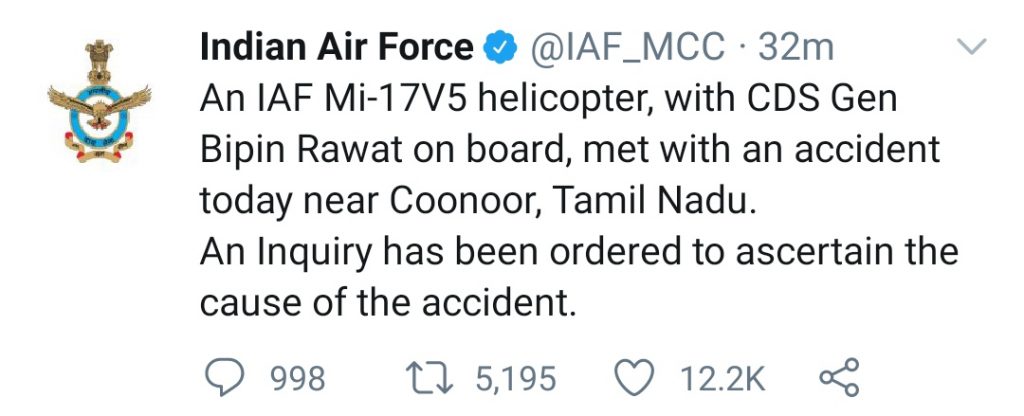View the 5,195 retweets count
The image size is (1024, 416).
point(515,379)
